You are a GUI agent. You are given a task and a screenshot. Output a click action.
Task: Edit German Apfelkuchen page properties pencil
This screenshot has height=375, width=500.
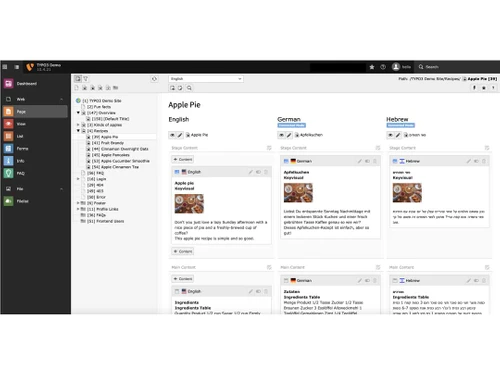(289, 135)
